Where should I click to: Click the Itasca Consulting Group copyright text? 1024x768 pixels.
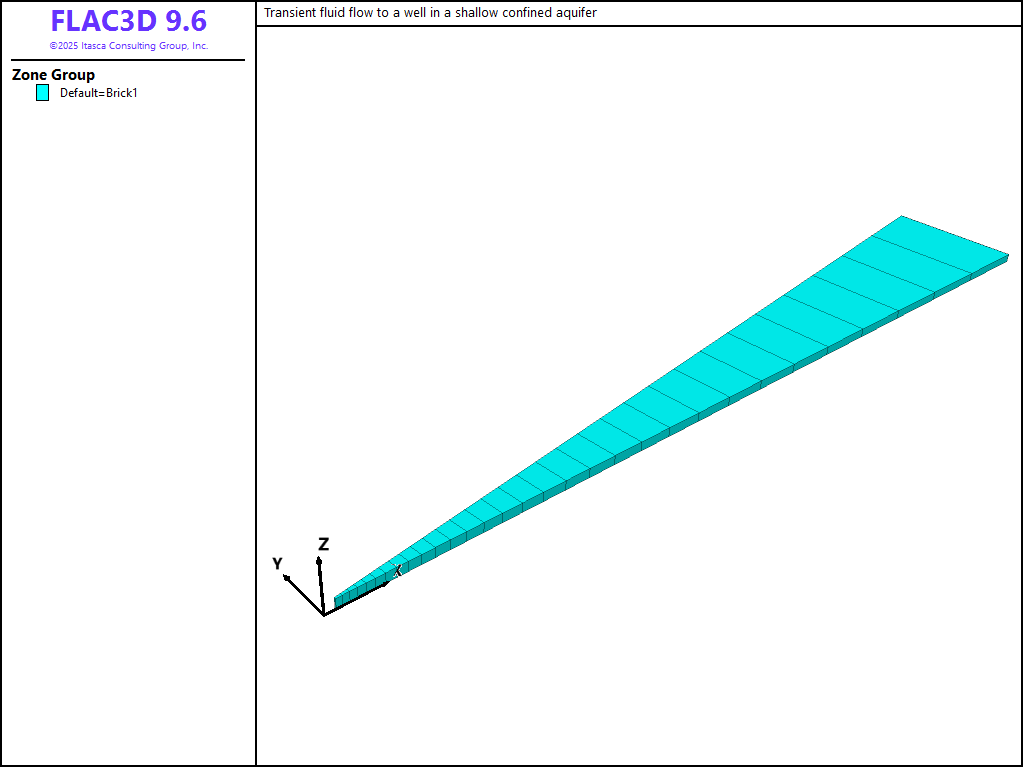pyautogui.click(x=128, y=46)
